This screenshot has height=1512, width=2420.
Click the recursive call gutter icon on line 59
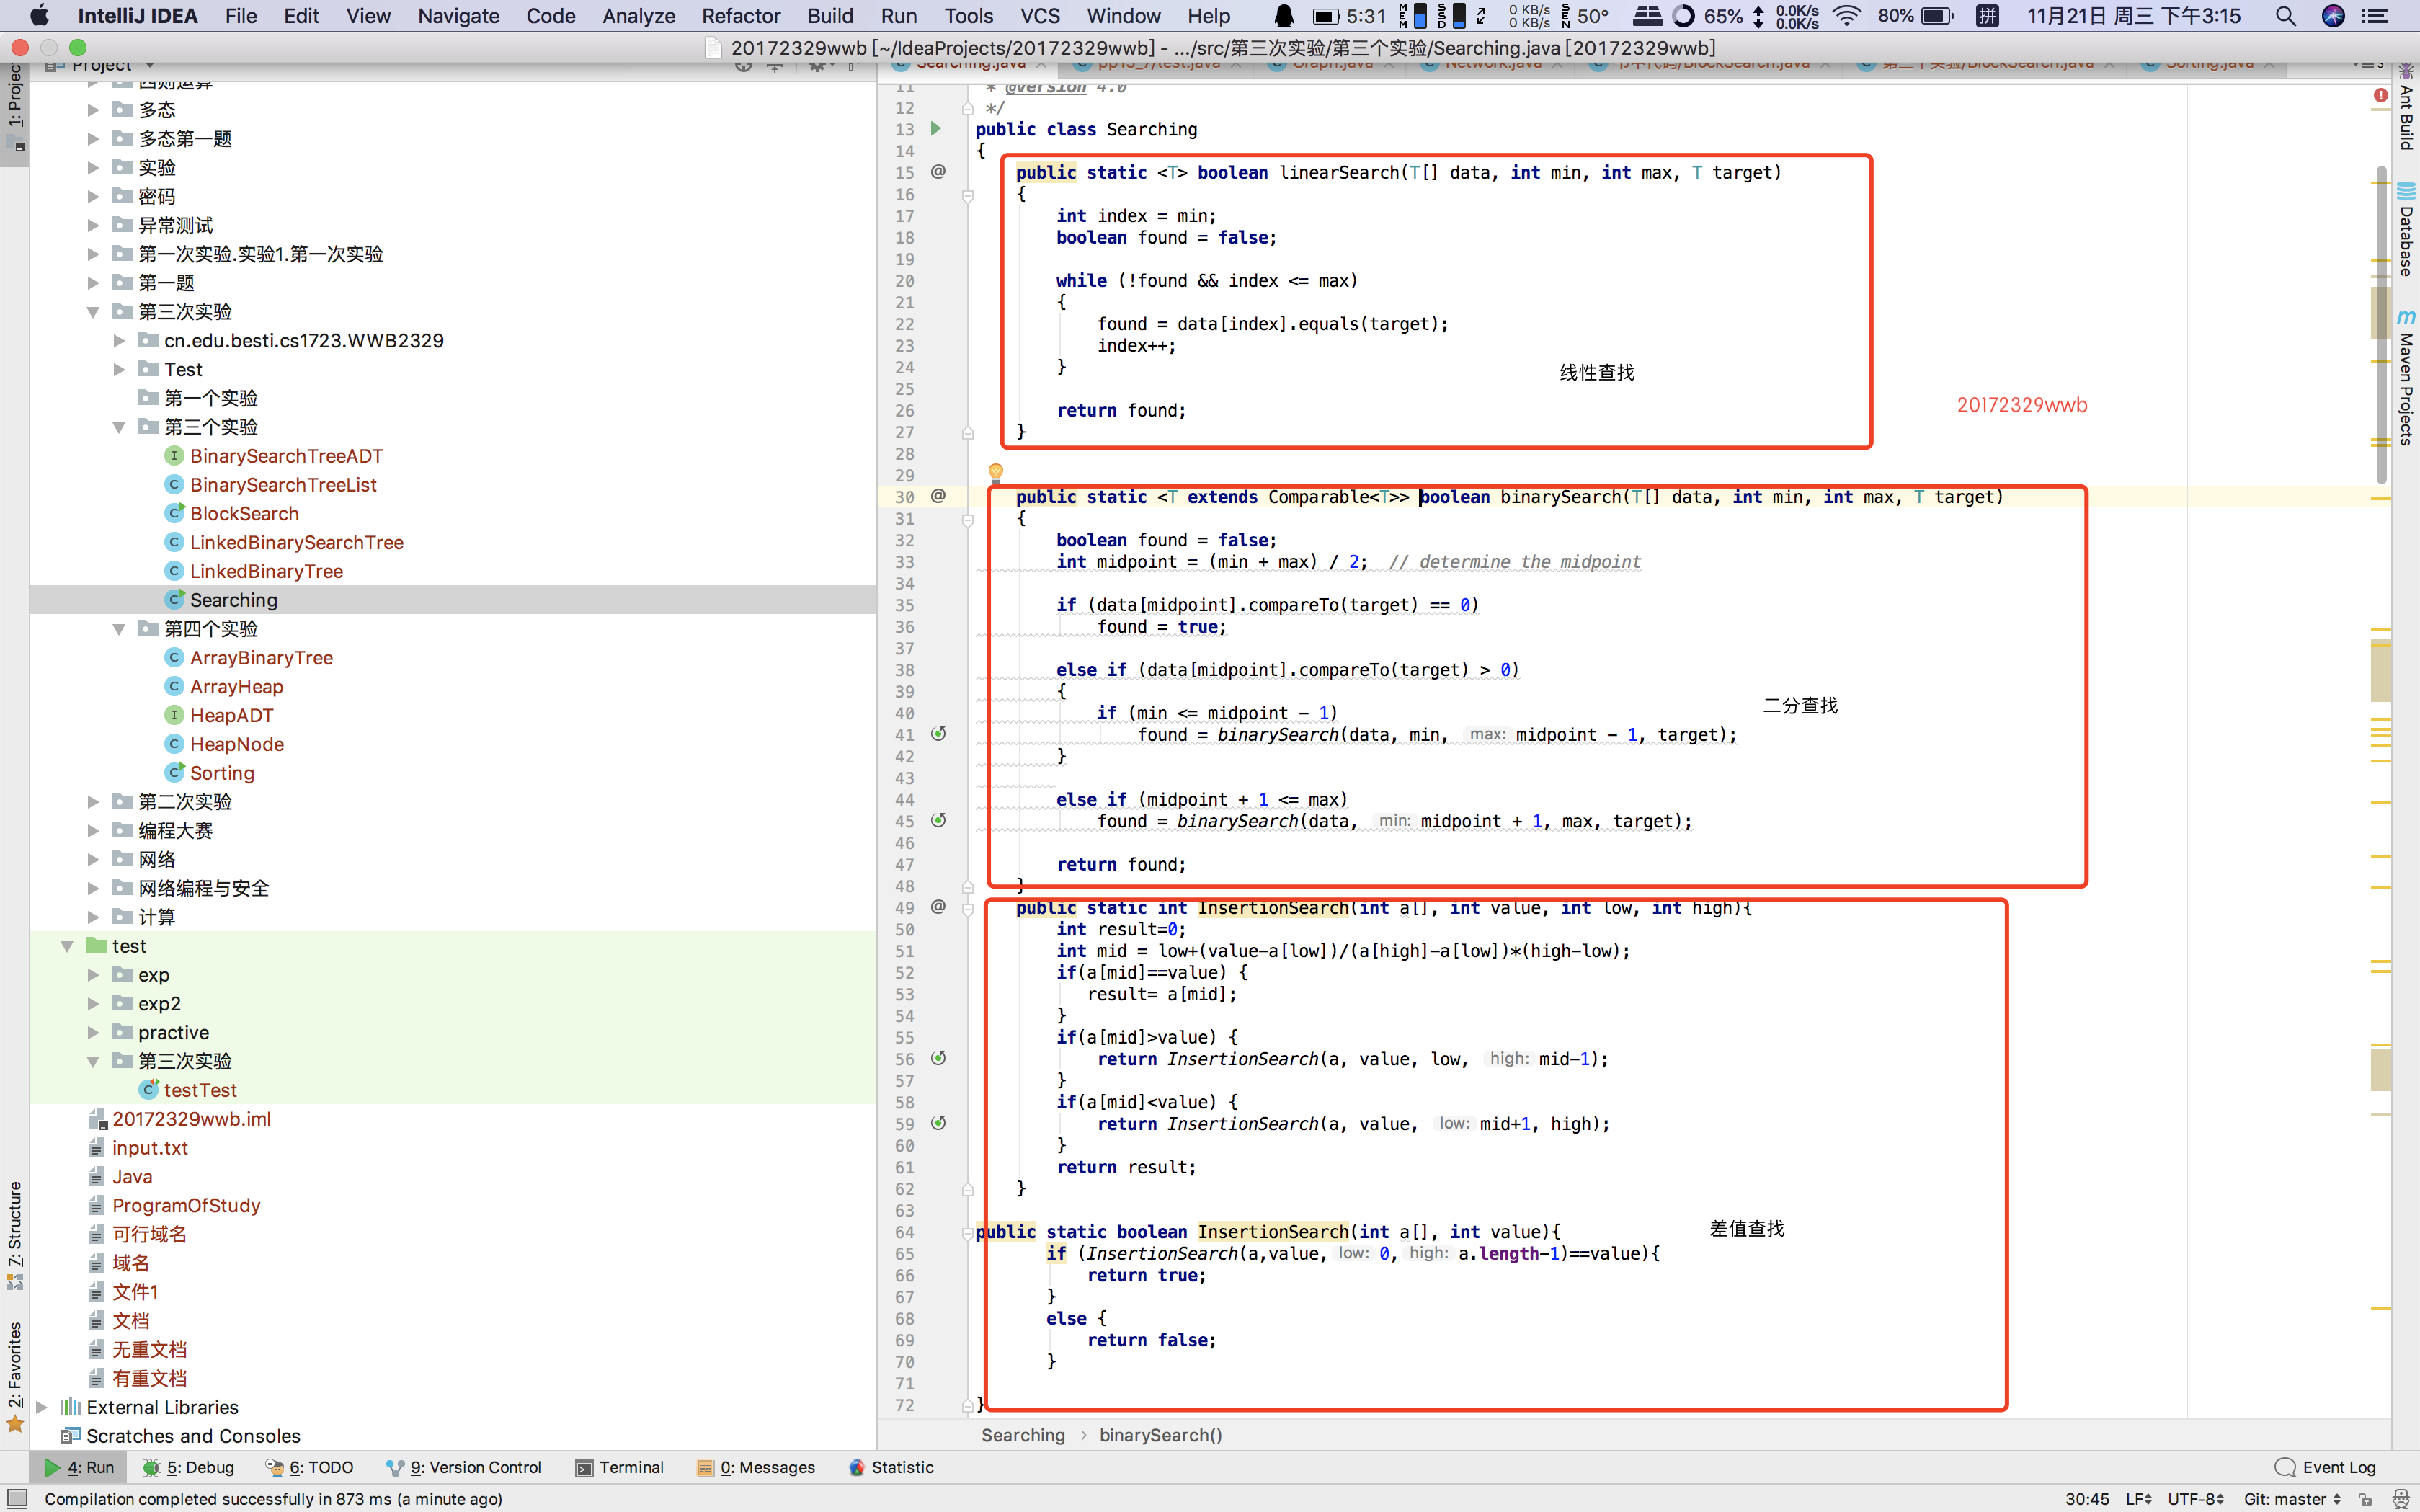(938, 1123)
